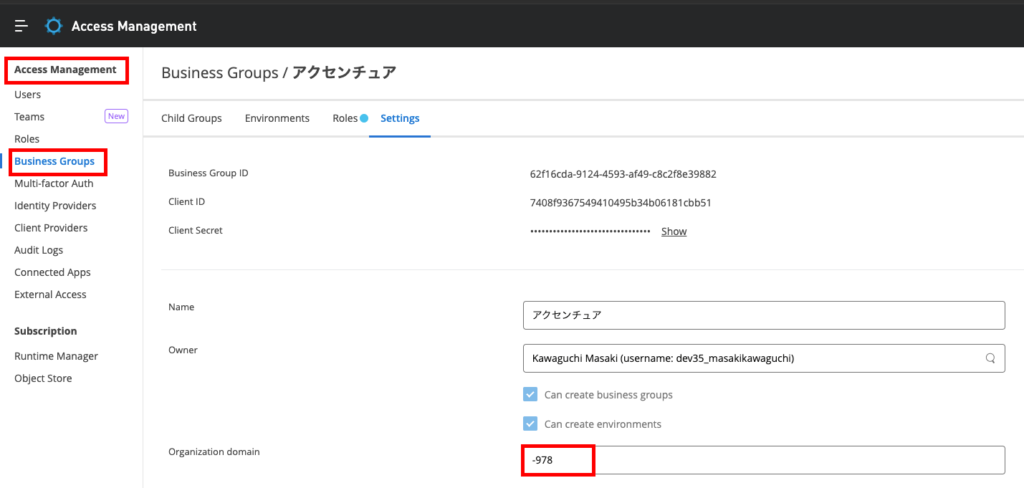The height and width of the screenshot is (488, 1024).
Task: Open the Owner selection combo box
Action: click(750, 358)
